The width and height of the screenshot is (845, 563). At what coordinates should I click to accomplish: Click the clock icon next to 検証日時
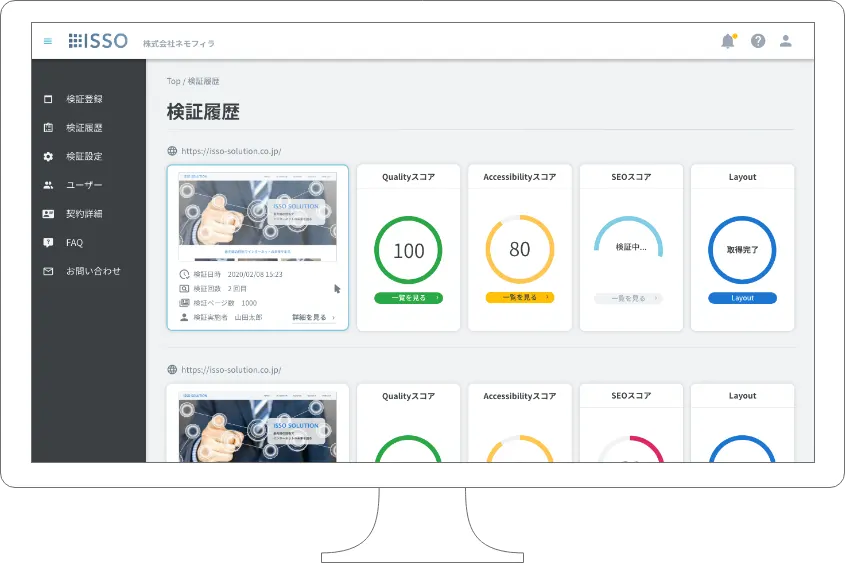coord(184,274)
